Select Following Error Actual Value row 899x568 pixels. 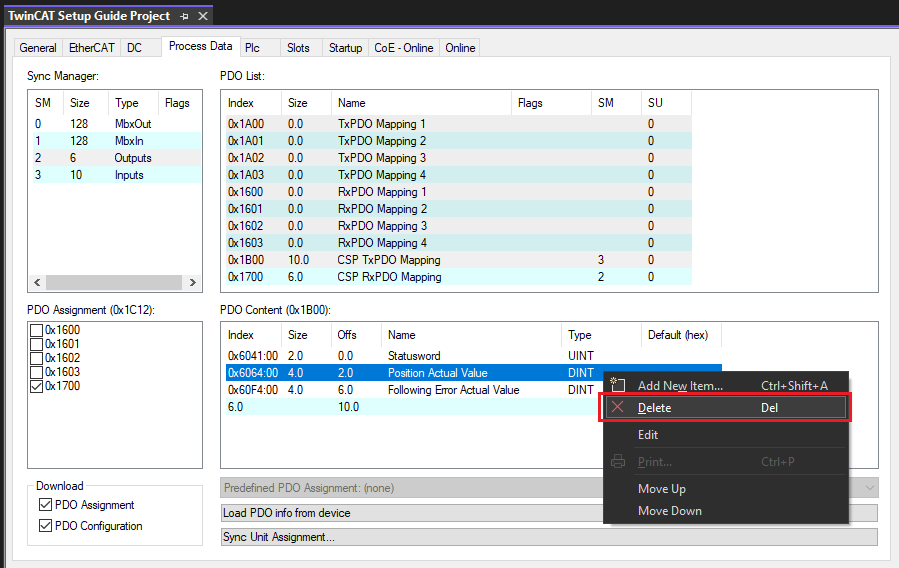(414, 390)
